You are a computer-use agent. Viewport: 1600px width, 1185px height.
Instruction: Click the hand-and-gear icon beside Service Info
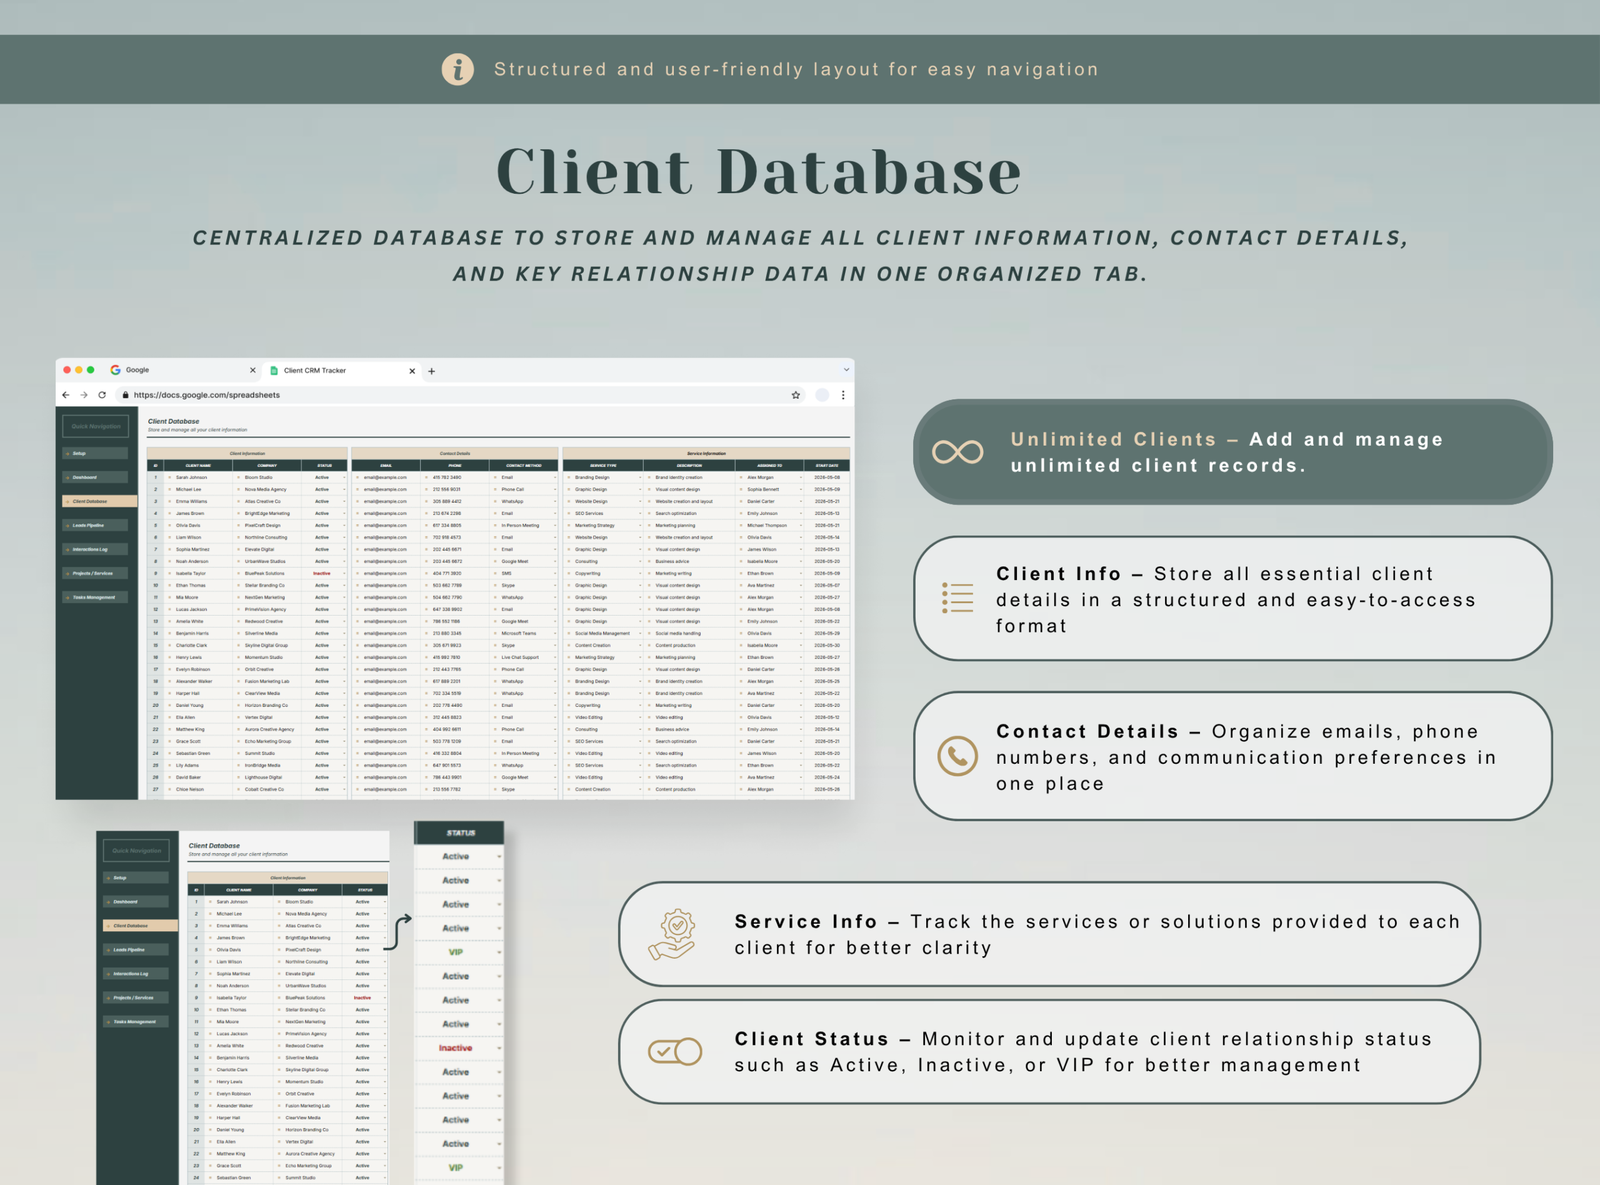click(672, 934)
